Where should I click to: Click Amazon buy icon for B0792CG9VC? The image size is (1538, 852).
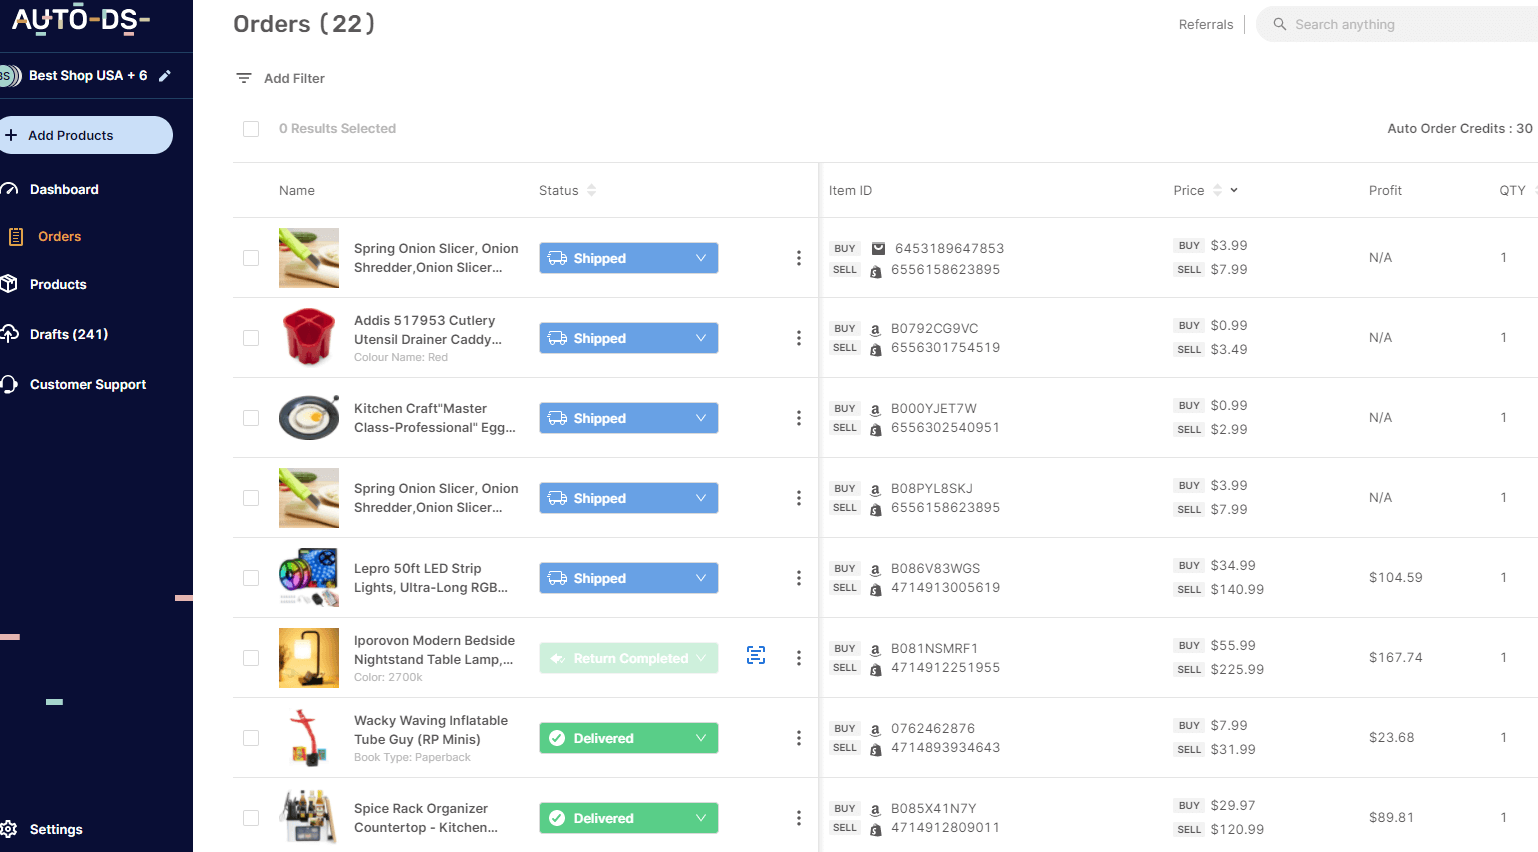(875, 329)
